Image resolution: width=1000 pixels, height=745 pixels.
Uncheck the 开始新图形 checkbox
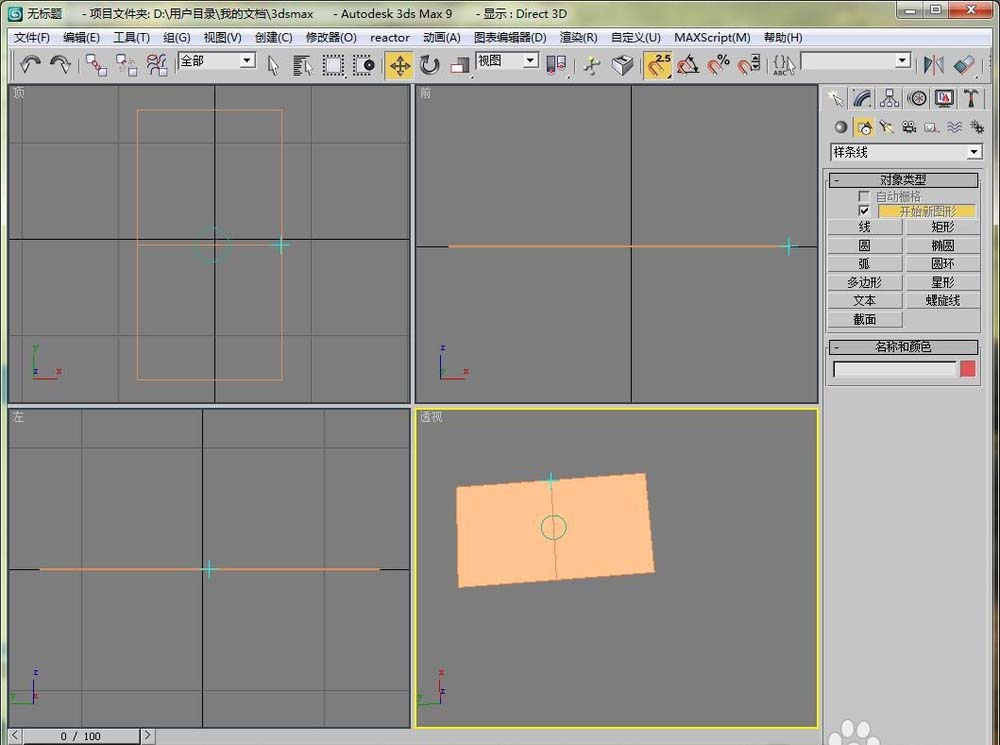click(x=864, y=211)
